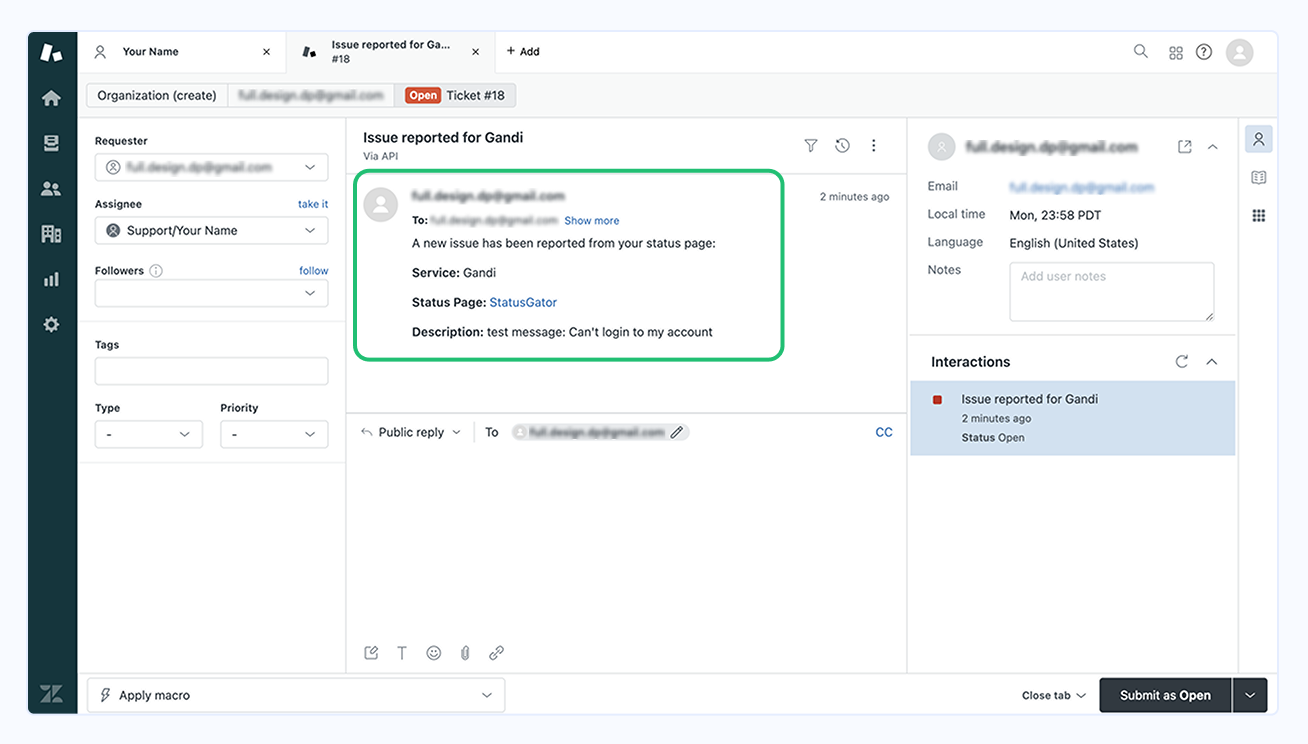The width and height of the screenshot is (1308, 744).
Task: Open Organizations from the left sidebar
Action: (51, 232)
